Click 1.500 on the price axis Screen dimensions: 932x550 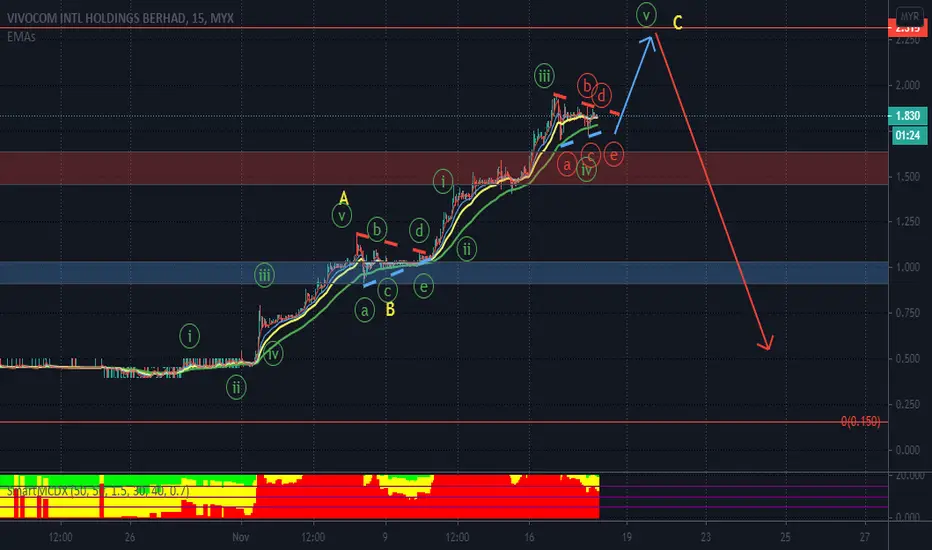click(x=908, y=177)
